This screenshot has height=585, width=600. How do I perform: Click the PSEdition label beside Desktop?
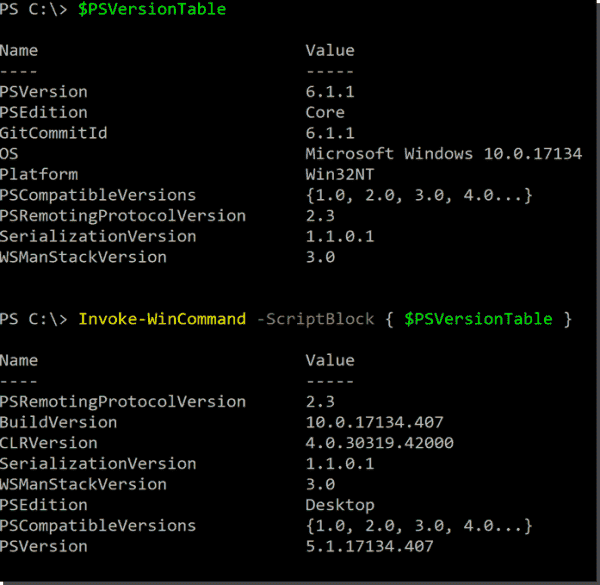tap(44, 505)
